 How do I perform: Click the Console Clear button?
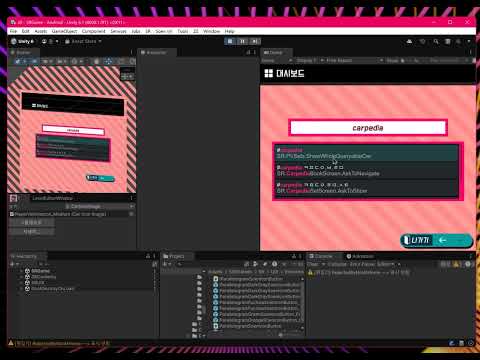coord(313,264)
